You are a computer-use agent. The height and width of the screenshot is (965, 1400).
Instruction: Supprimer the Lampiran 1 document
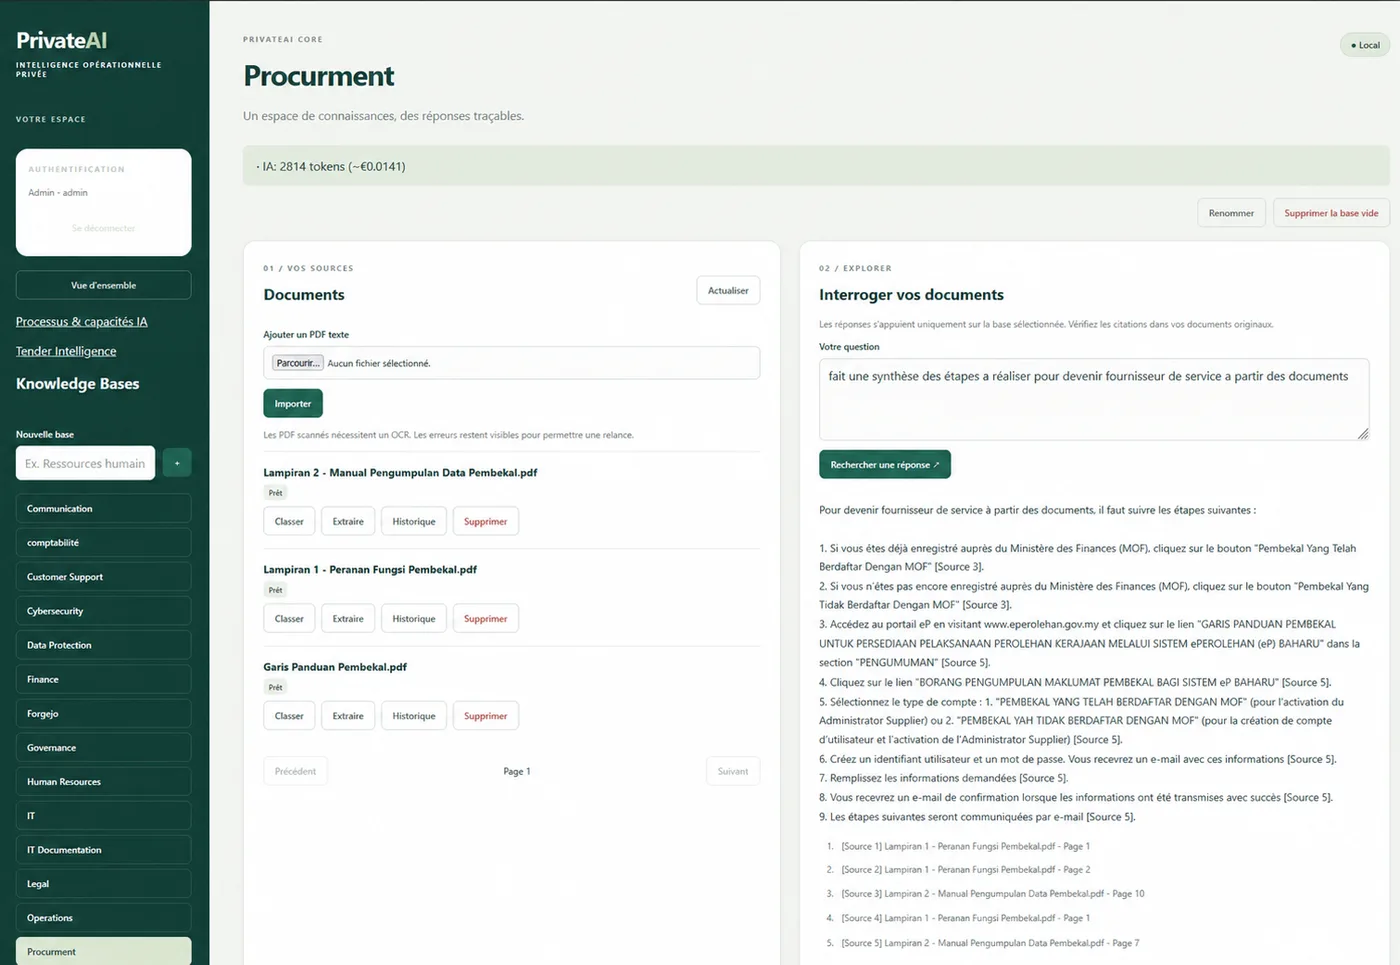(x=486, y=618)
